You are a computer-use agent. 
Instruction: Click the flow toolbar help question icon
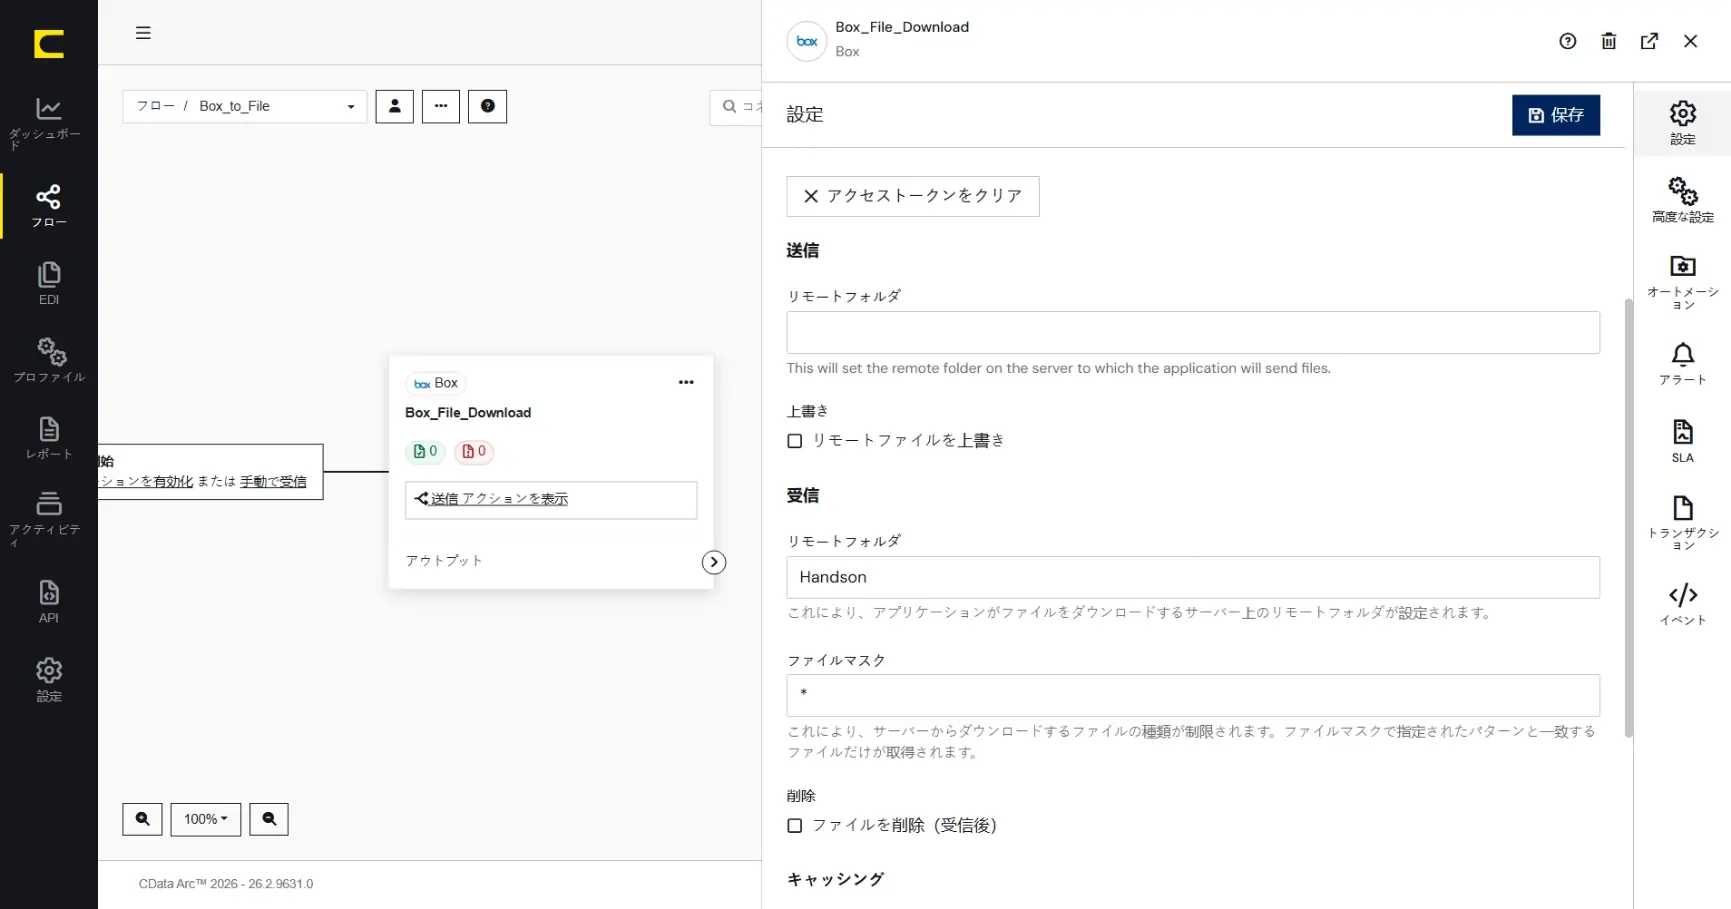[488, 106]
